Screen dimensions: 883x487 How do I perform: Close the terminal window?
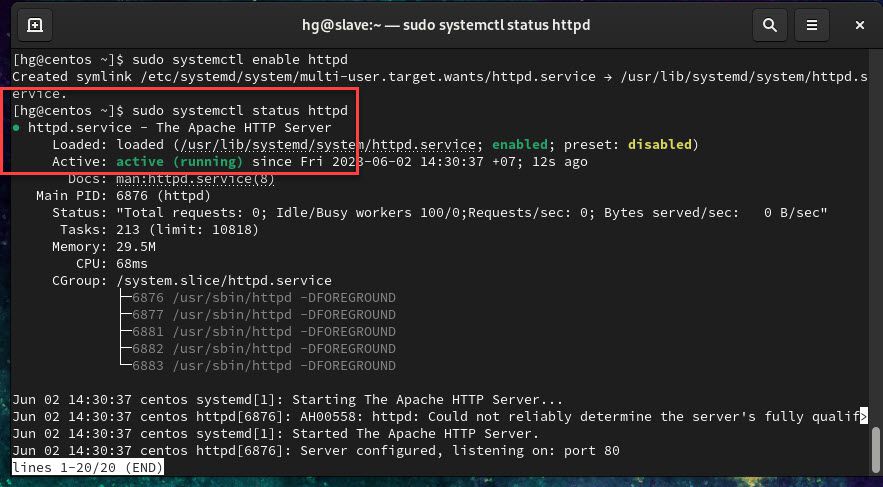click(859, 25)
